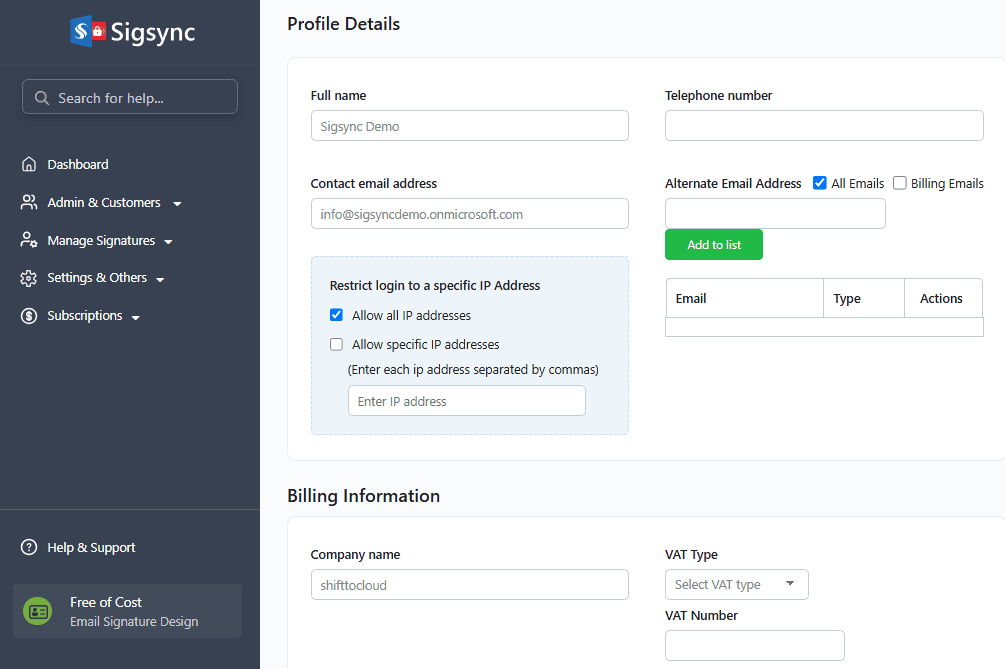The height and width of the screenshot is (669, 1005).
Task: Enable the Billing Emails checkbox
Action: tap(900, 183)
